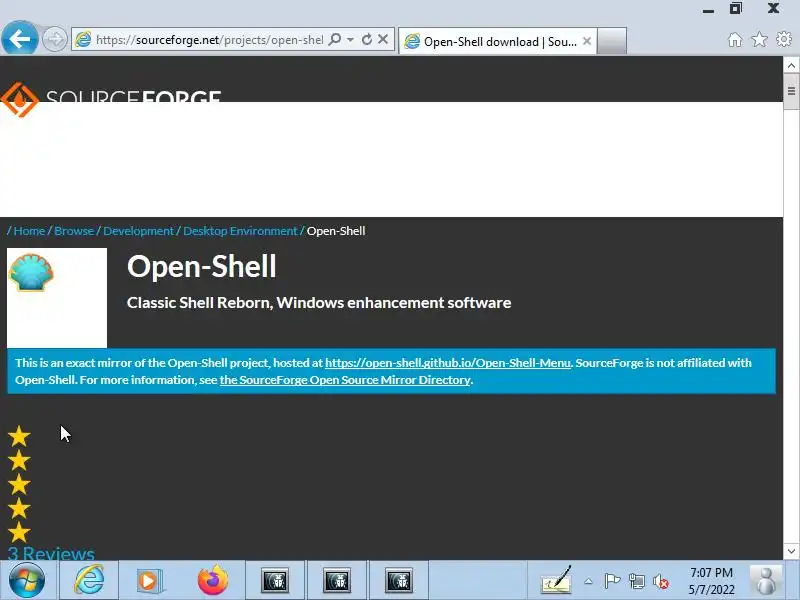Image resolution: width=800 pixels, height=600 pixels.
Task: Click the Open-Shell shell project icon
Action: [32, 273]
